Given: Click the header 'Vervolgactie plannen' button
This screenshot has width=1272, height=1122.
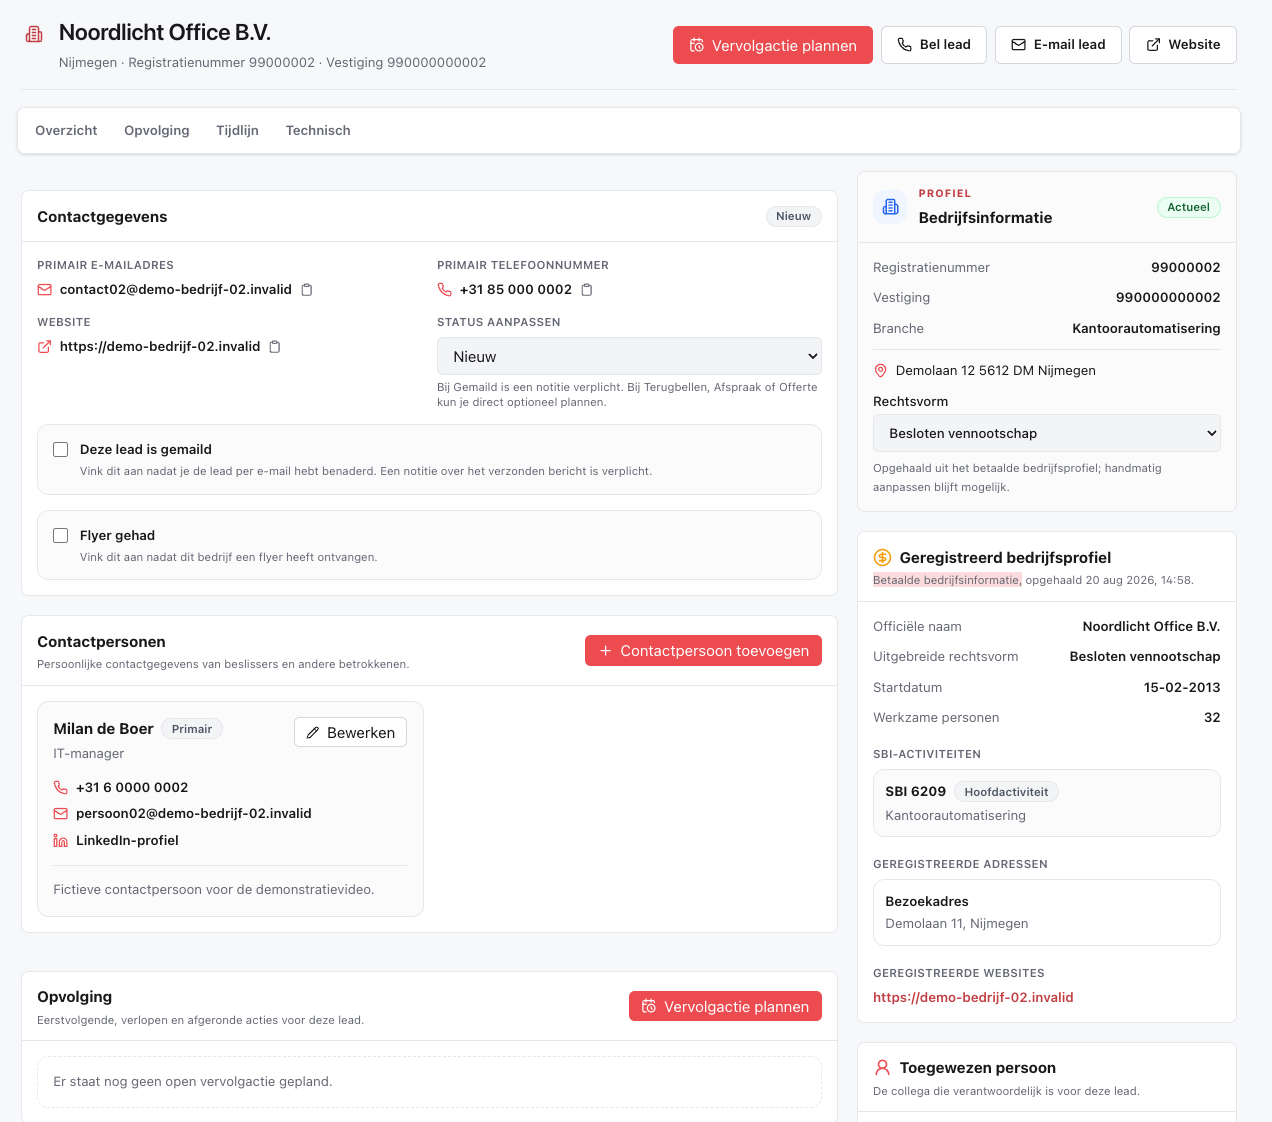Looking at the screenshot, I should pos(773,45).
